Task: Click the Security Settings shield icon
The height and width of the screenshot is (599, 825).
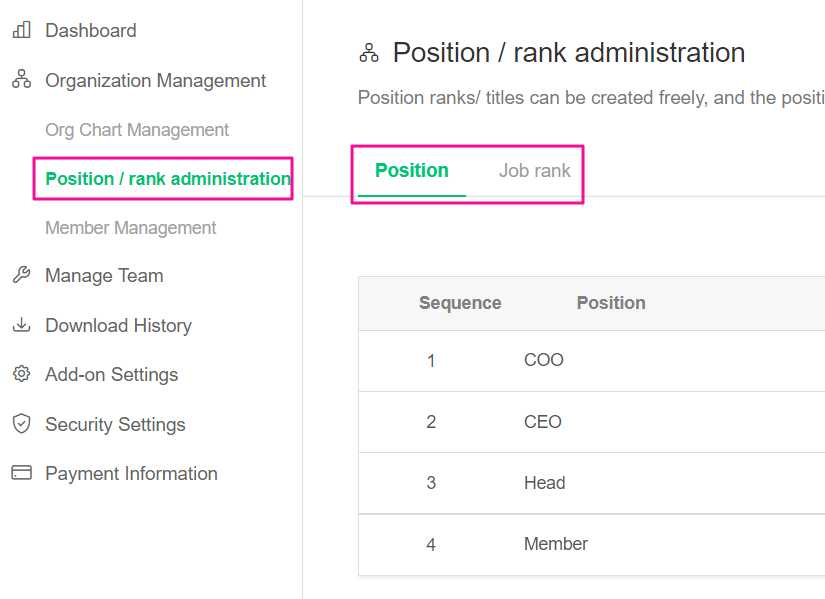Action: (21, 424)
